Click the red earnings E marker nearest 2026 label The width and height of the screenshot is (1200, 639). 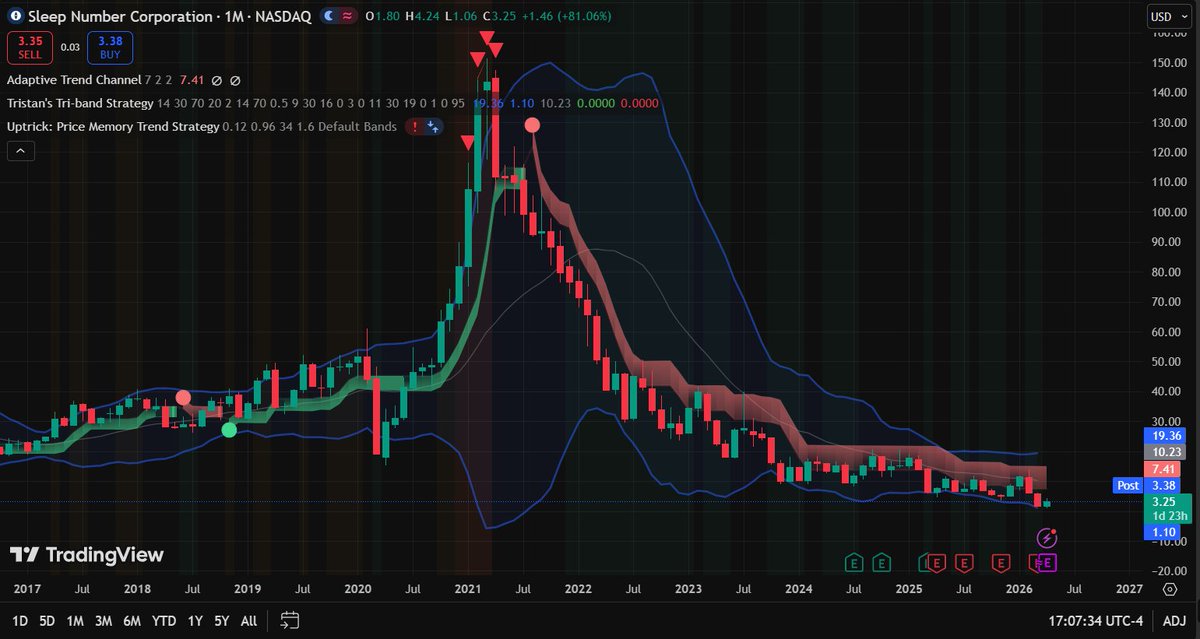pyautogui.click(x=1002, y=563)
